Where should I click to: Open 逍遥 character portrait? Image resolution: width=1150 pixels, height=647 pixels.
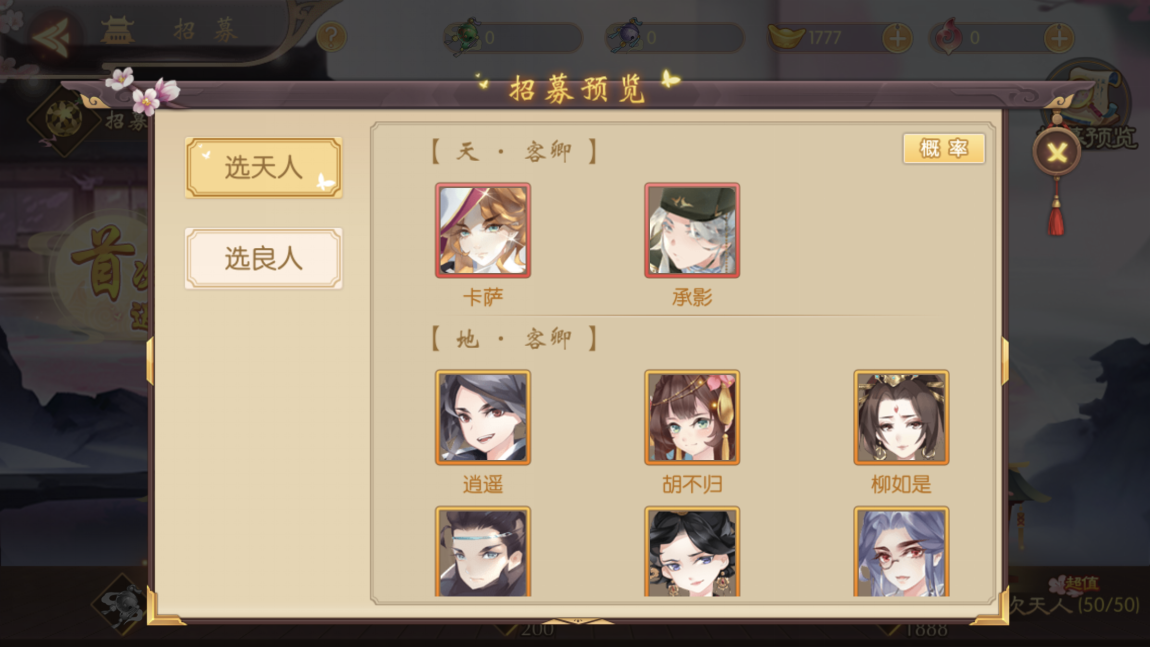point(483,417)
